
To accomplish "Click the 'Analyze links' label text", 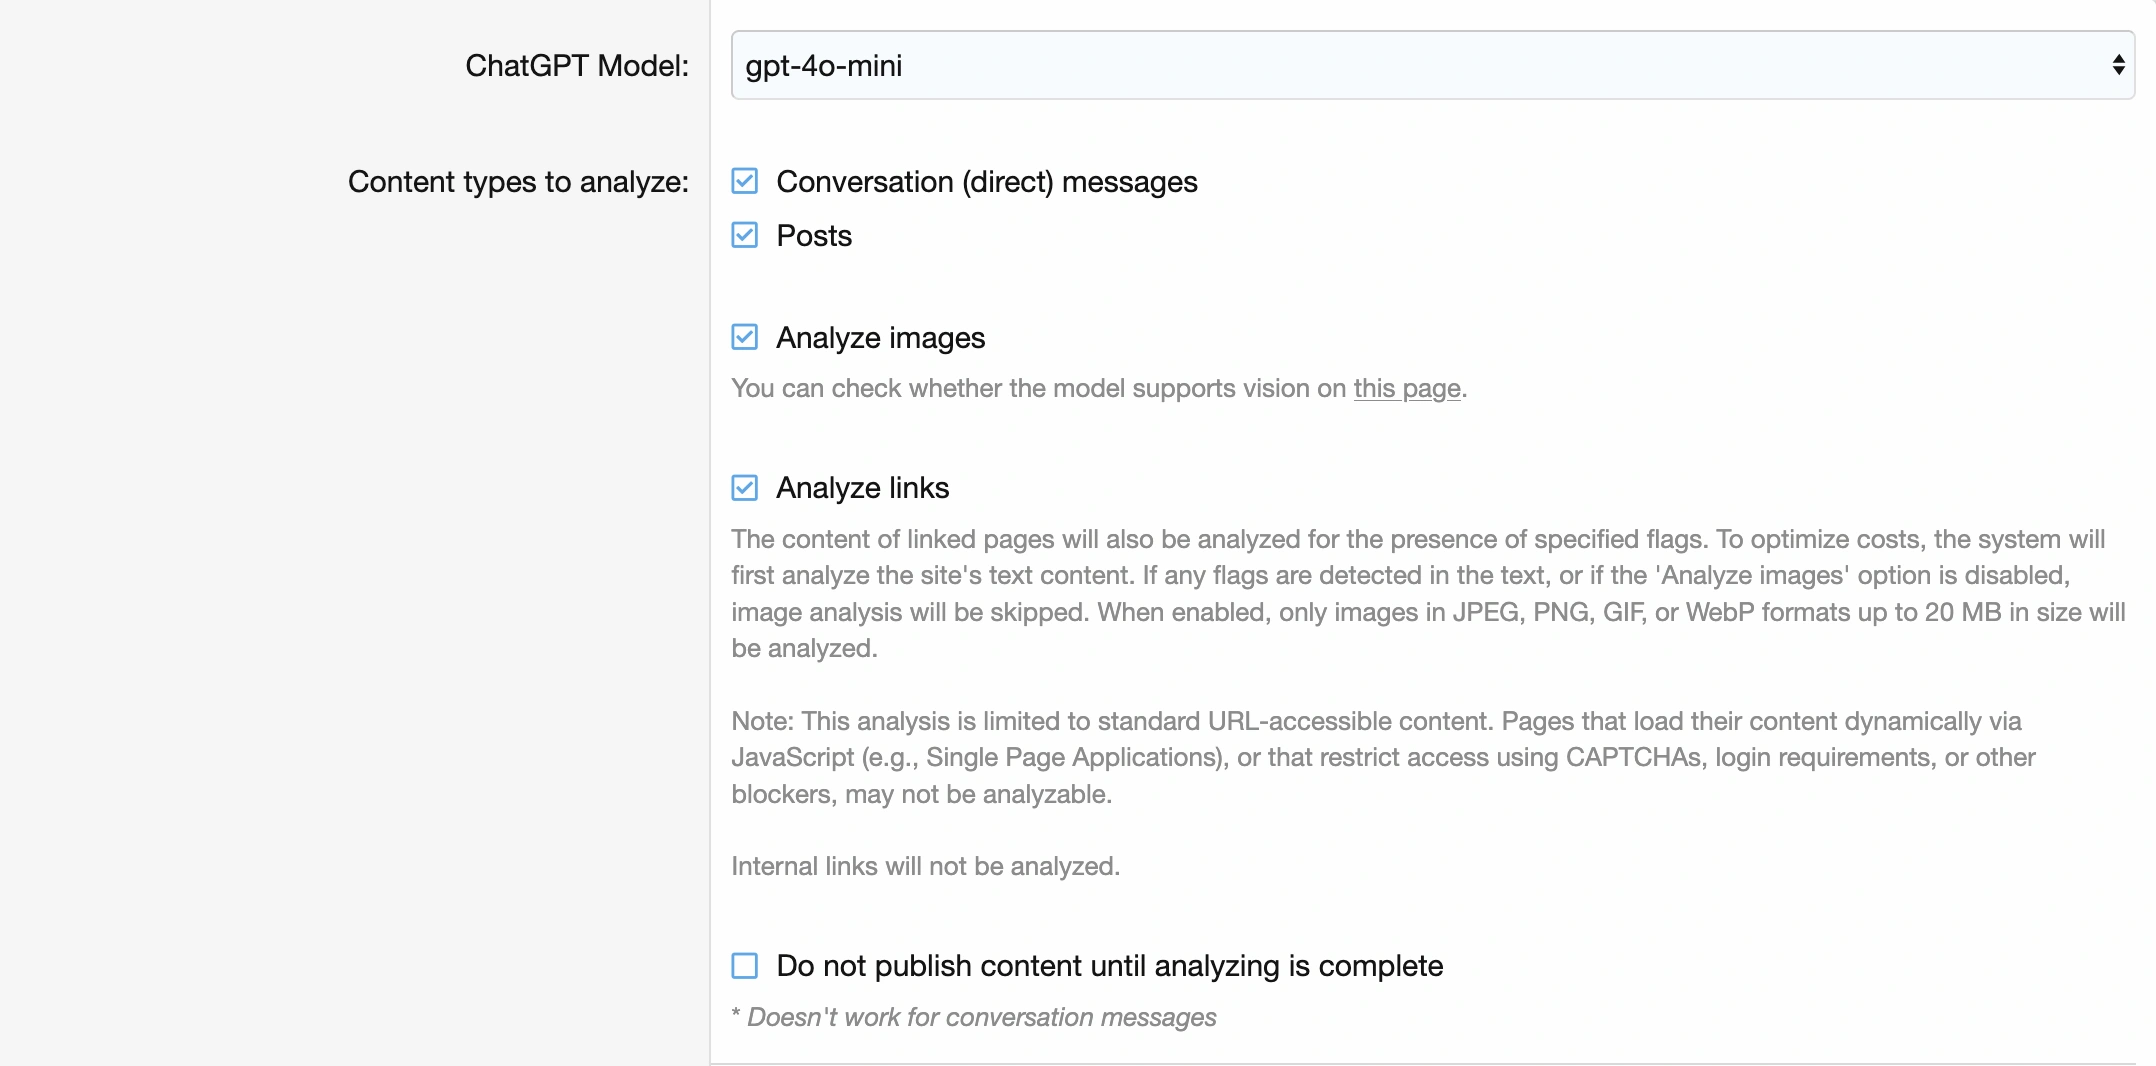I will 862,488.
